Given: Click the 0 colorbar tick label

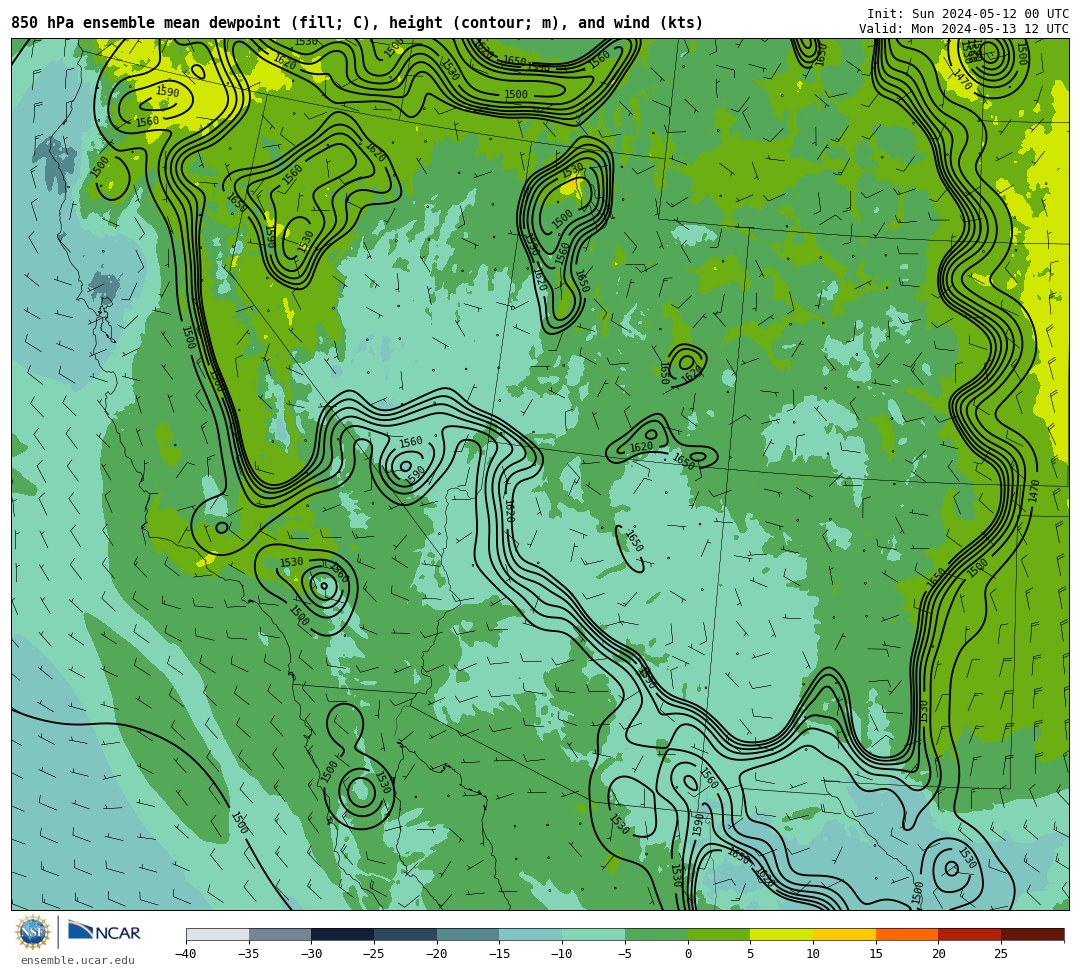Looking at the screenshot, I should point(688,954).
